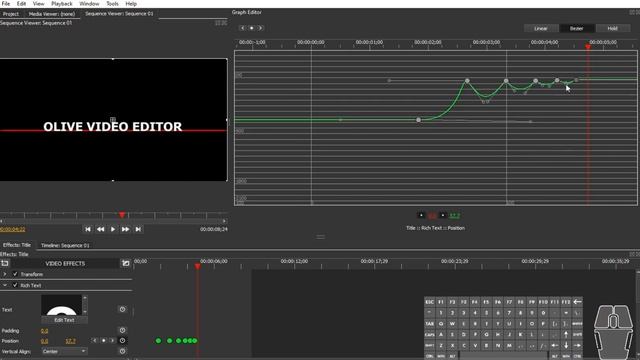Toggle keyframing stopwatch for Padding property
This screenshot has width=640, height=360.
coord(122,330)
